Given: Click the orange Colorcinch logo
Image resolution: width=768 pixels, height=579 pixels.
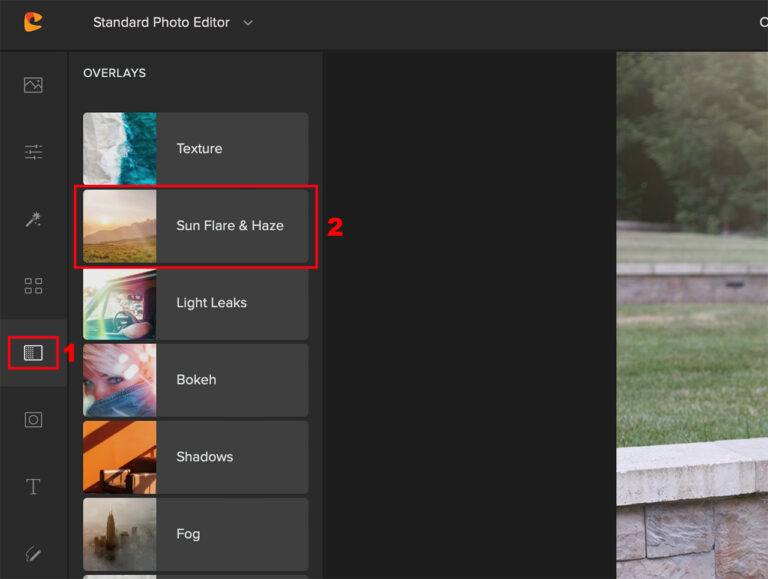Looking at the screenshot, I should tap(33, 22).
